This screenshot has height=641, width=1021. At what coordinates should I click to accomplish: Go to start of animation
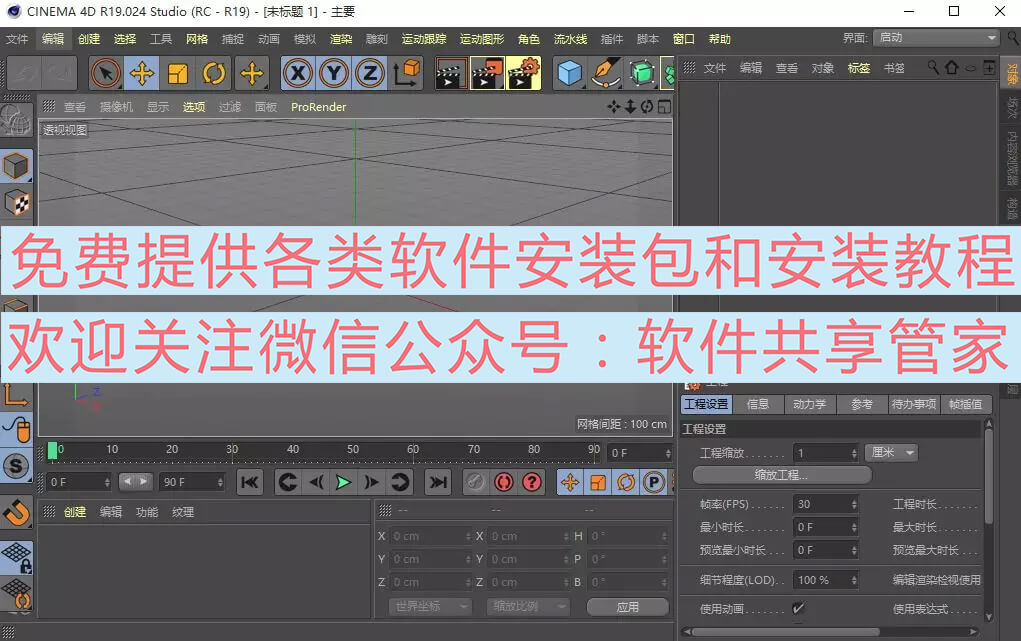249,482
